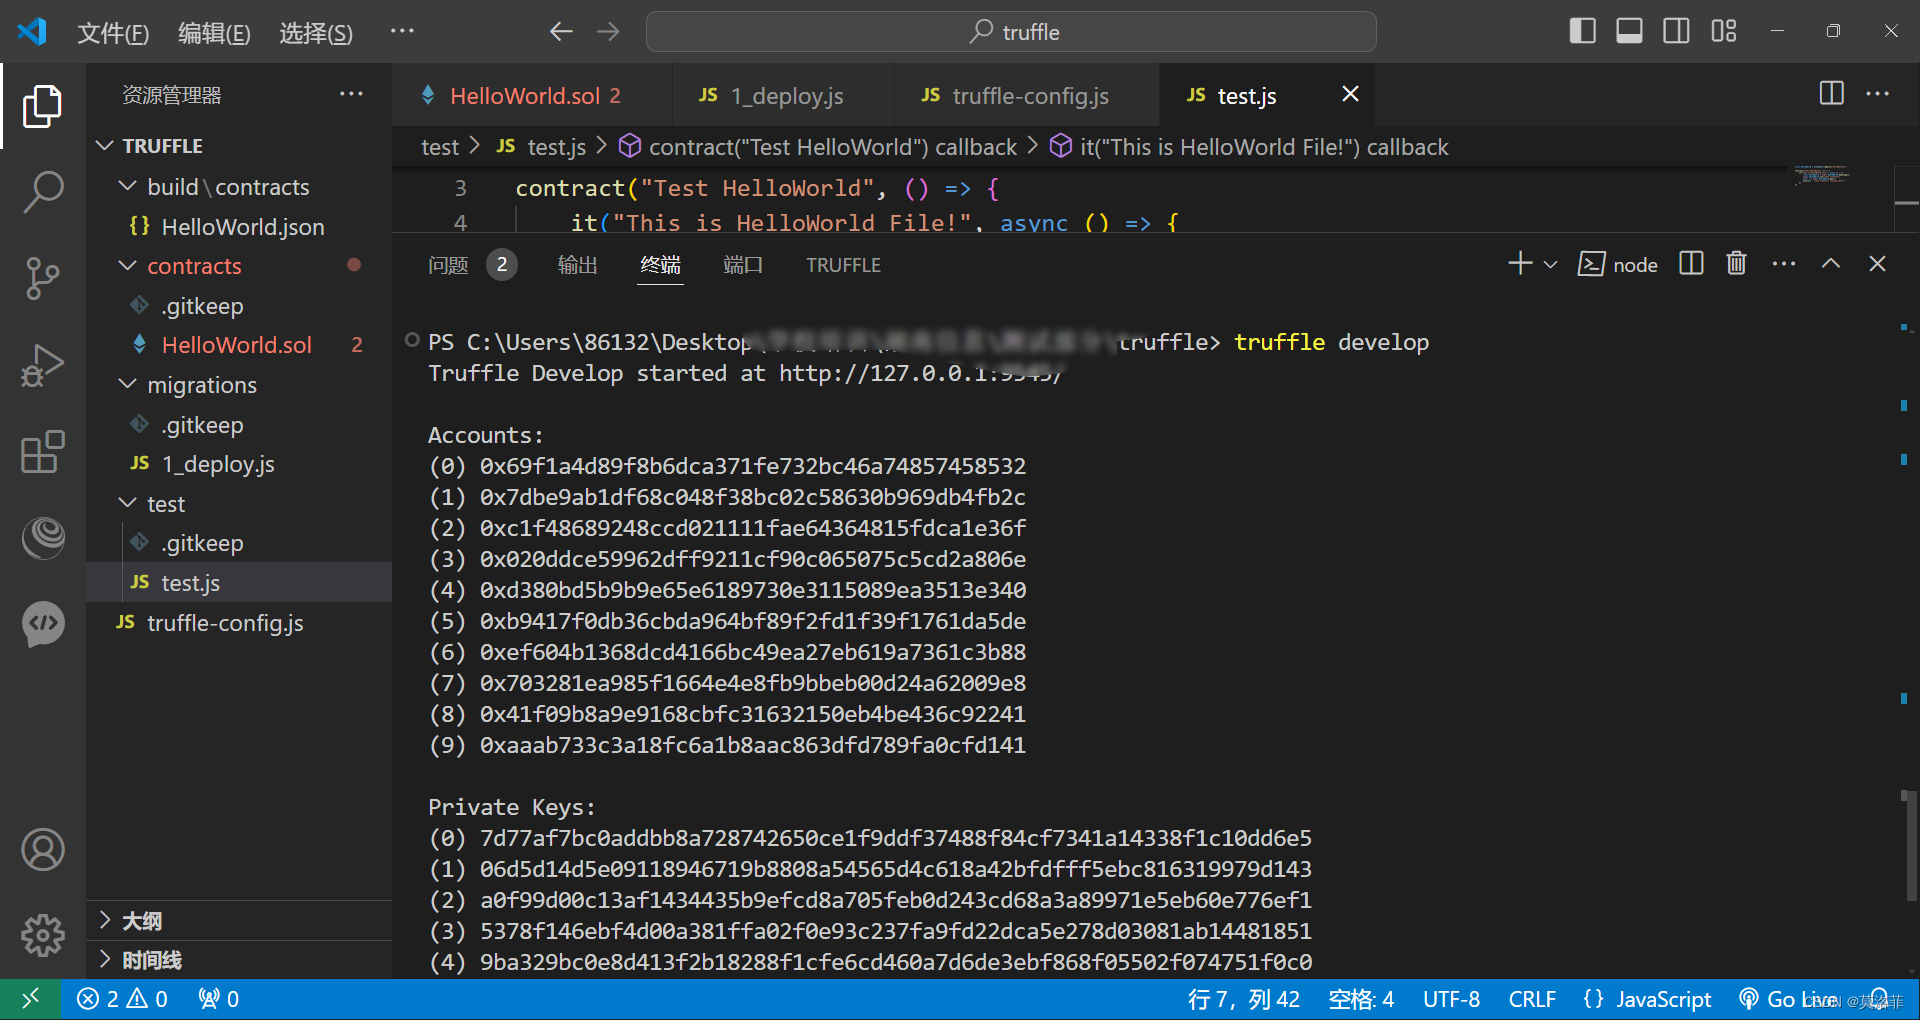Go forward with the right arrow
Screen dimensions: 1920x1020
tap(608, 32)
